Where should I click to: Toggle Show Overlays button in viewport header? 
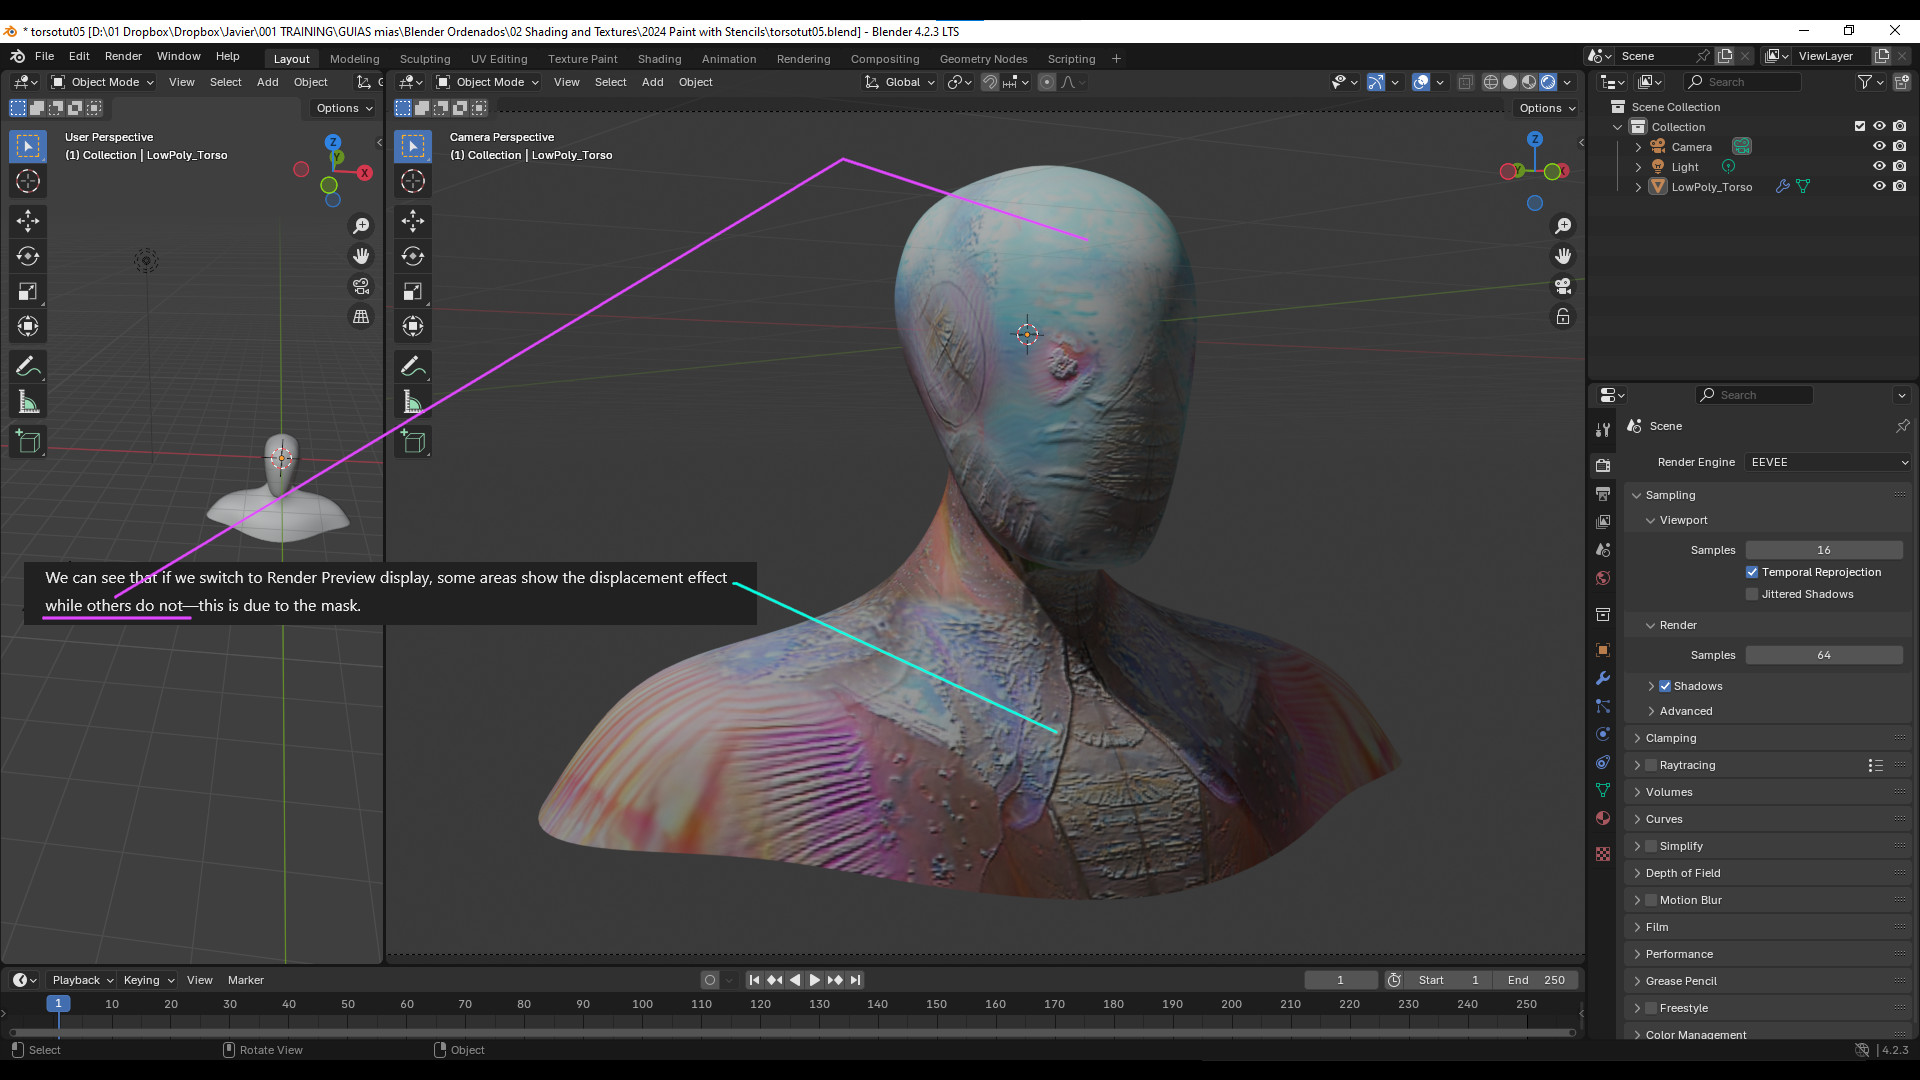(x=1420, y=82)
